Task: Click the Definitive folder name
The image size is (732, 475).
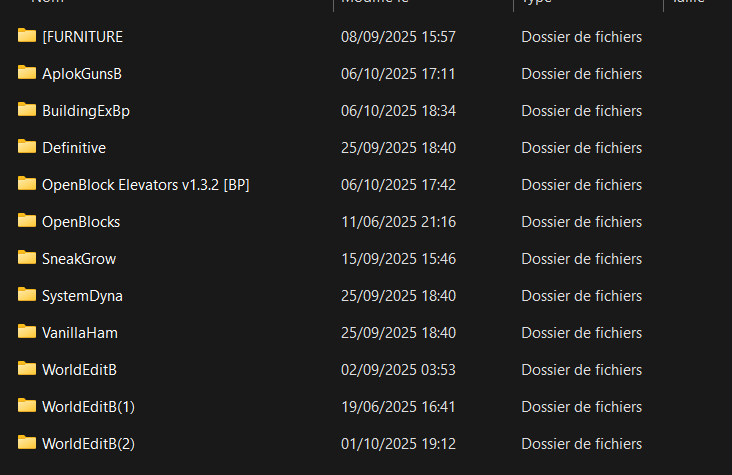Action: point(74,148)
